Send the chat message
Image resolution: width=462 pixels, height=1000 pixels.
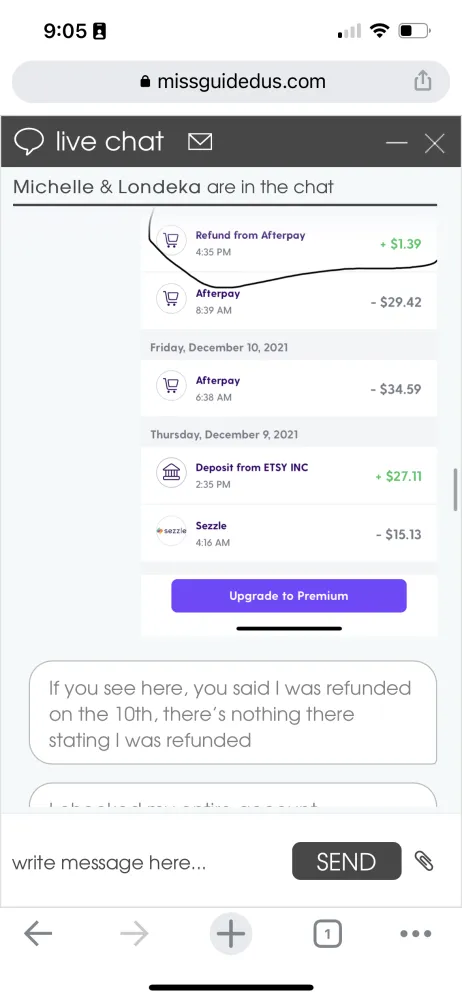346,861
